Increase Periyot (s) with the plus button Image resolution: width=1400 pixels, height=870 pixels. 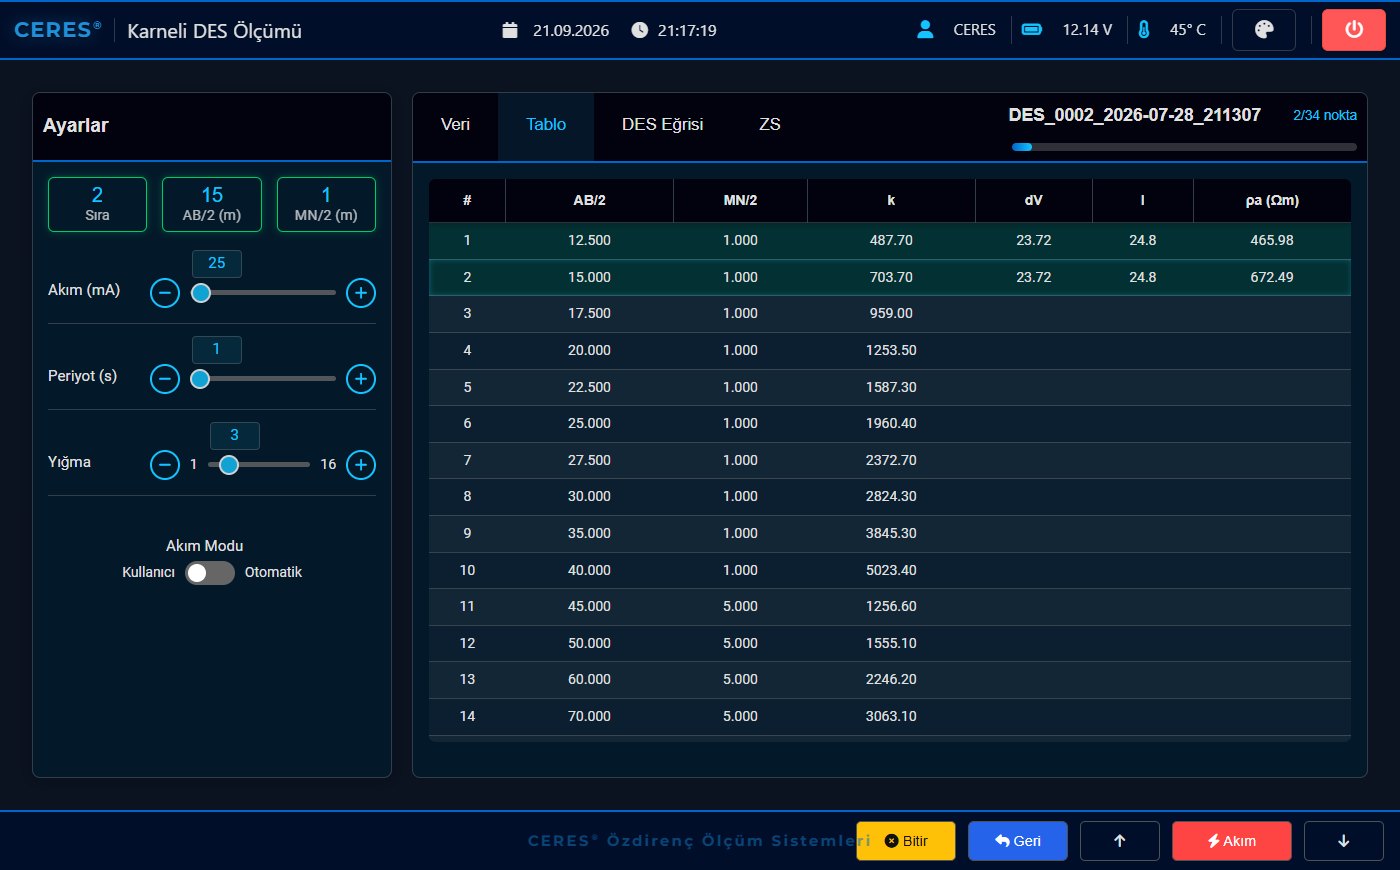[x=361, y=379]
